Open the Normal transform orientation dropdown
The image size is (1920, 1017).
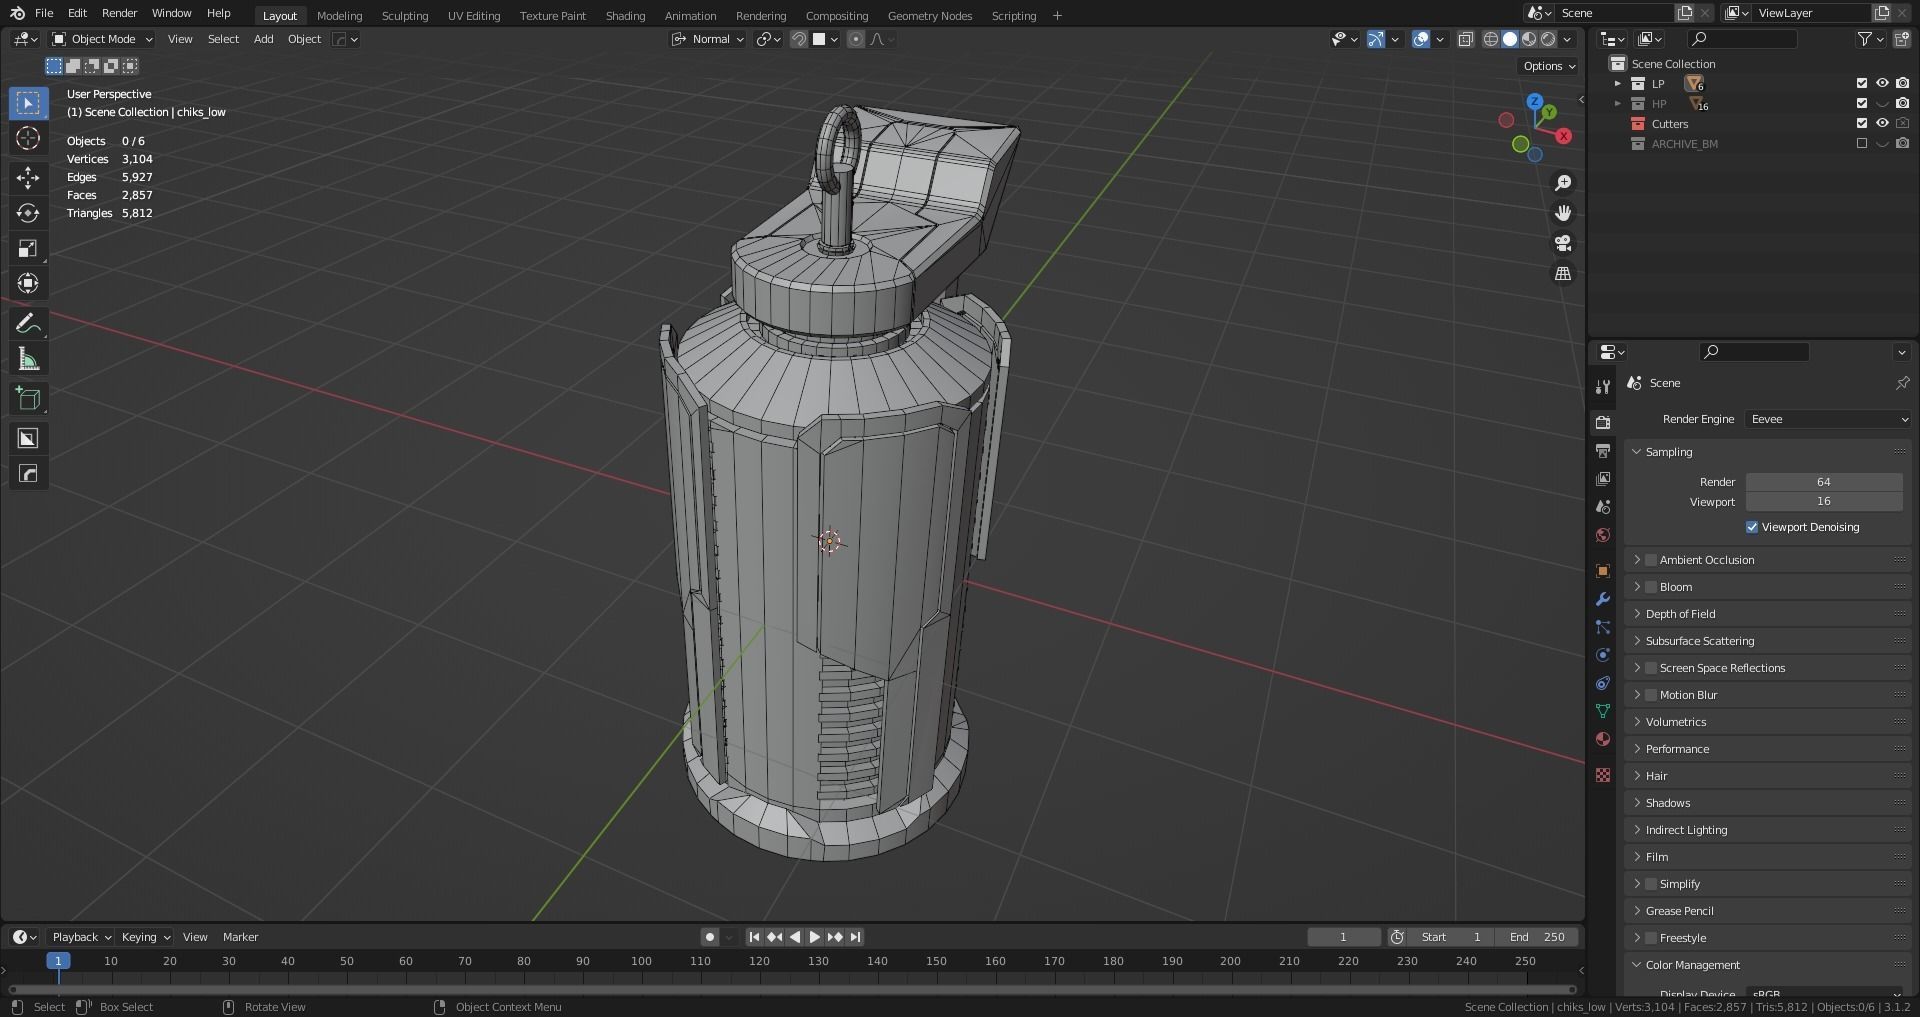coord(708,39)
